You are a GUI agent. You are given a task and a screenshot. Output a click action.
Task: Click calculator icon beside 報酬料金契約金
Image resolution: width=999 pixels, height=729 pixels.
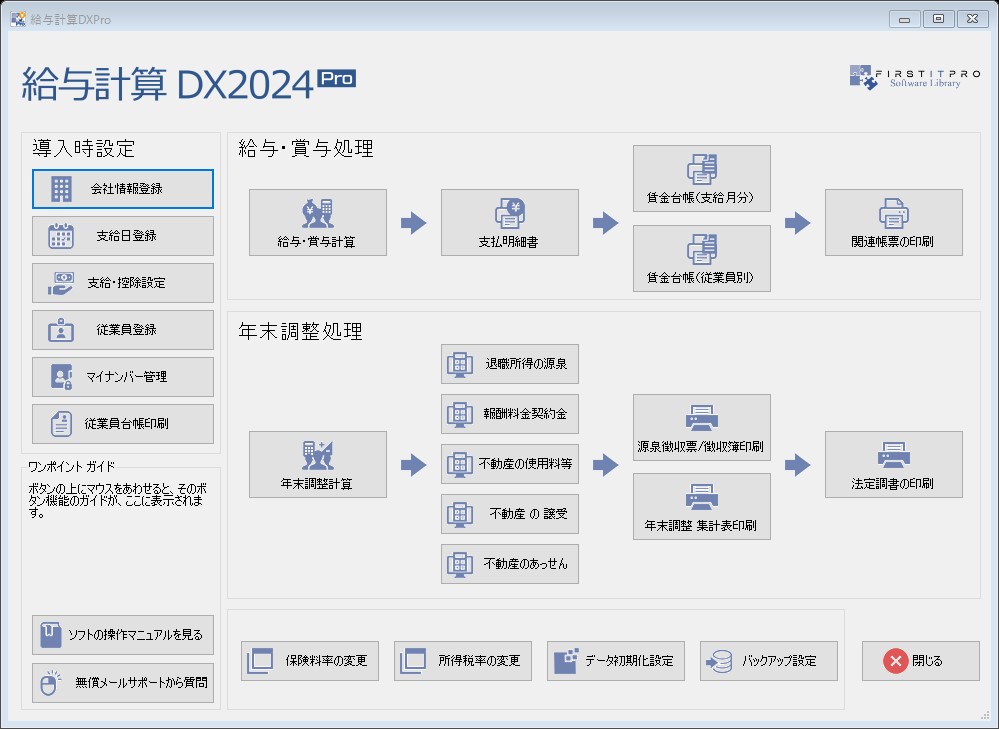(459, 414)
